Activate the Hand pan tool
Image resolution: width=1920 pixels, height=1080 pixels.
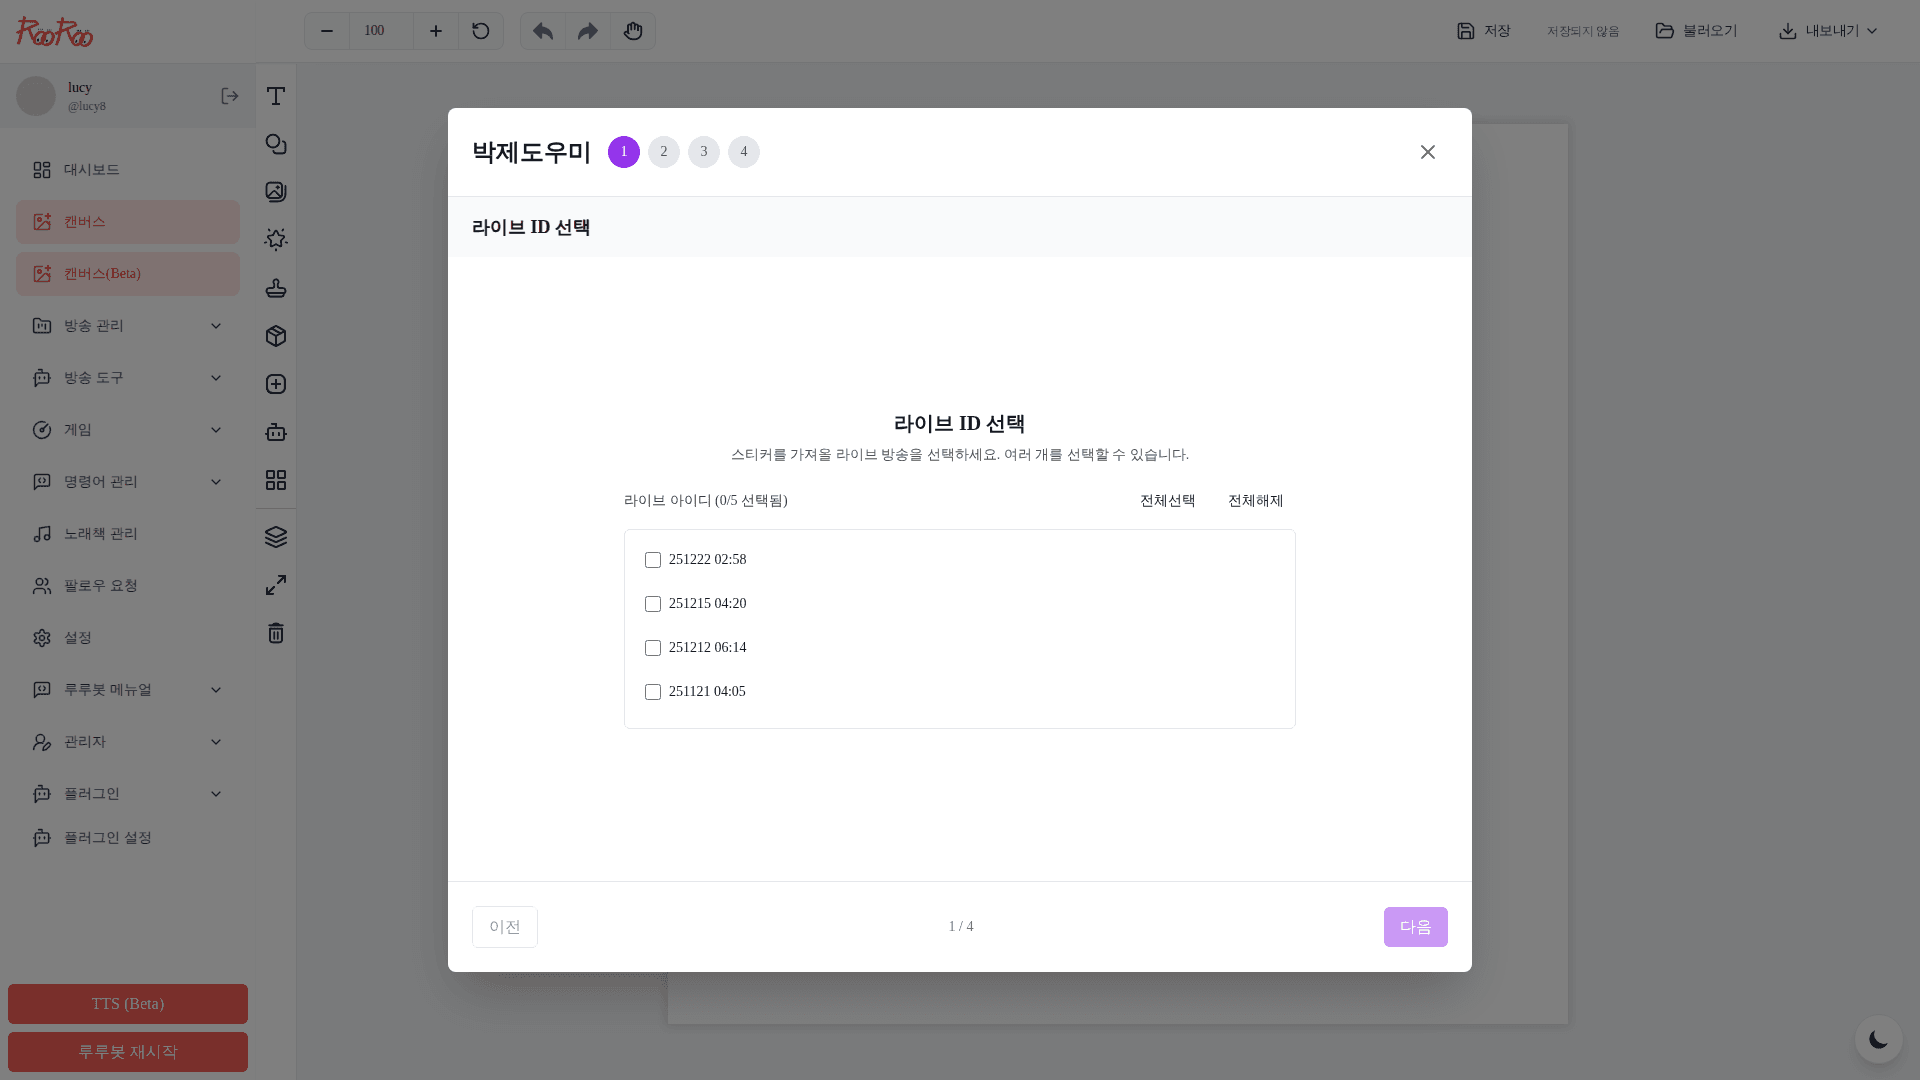[x=633, y=31]
